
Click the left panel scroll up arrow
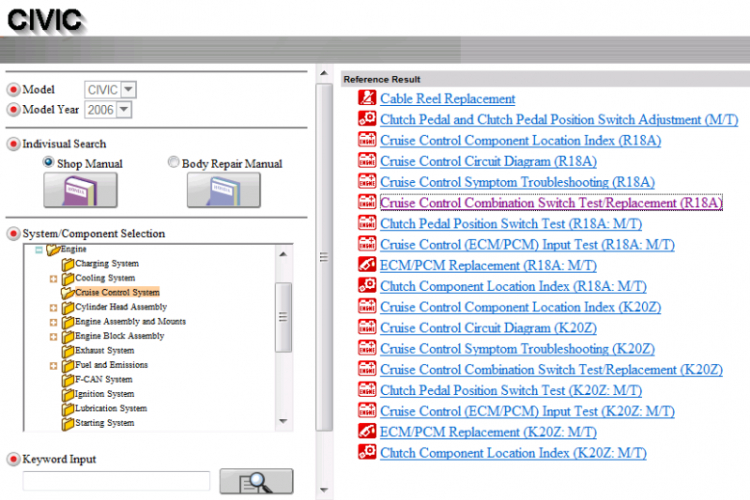(x=324, y=73)
